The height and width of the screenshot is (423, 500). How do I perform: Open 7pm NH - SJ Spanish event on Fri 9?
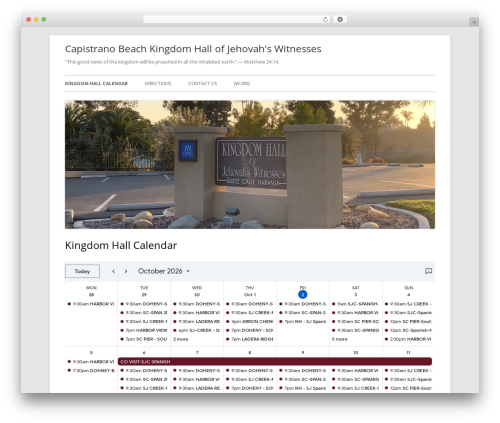(x=303, y=388)
